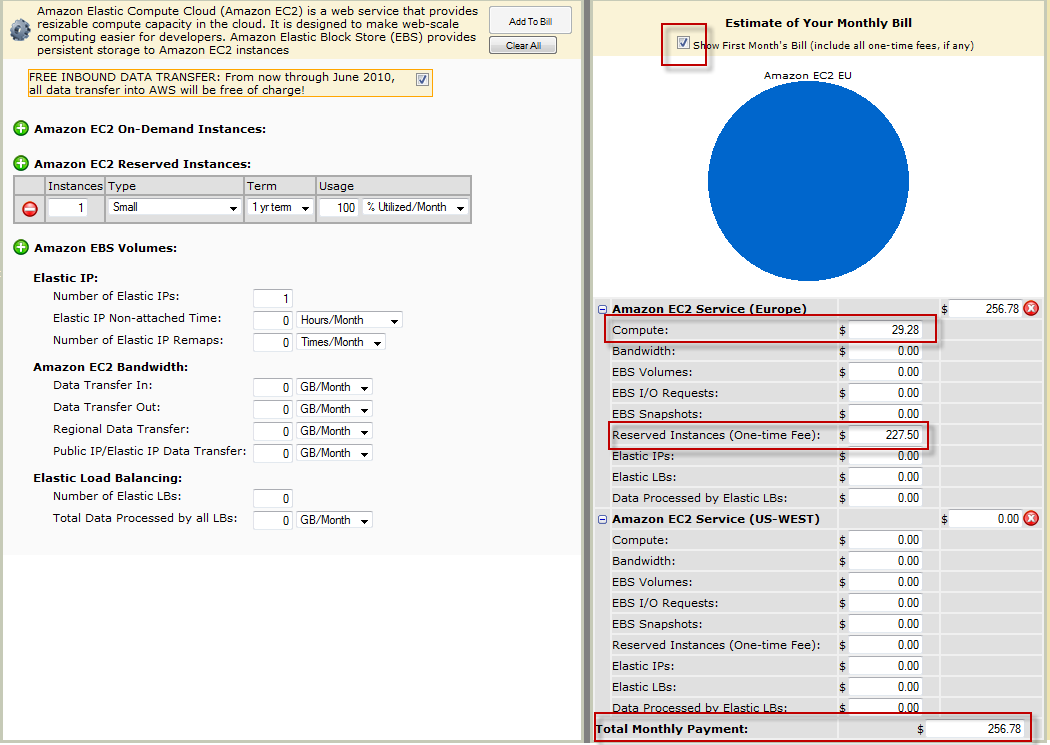Collapse the Amazon EC2 Service (US-WEST) section
The height and width of the screenshot is (745, 1050).
click(x=602, y=519)
